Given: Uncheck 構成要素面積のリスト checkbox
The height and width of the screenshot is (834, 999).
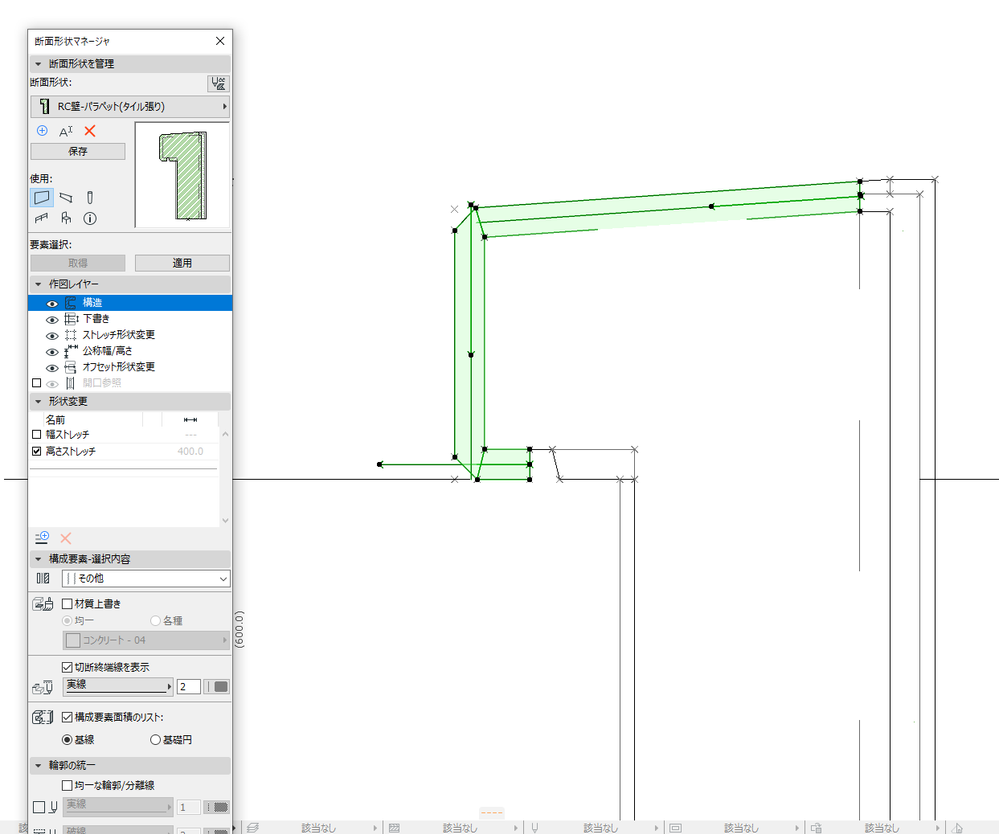Looking at the screenshot, I should 67,717.
